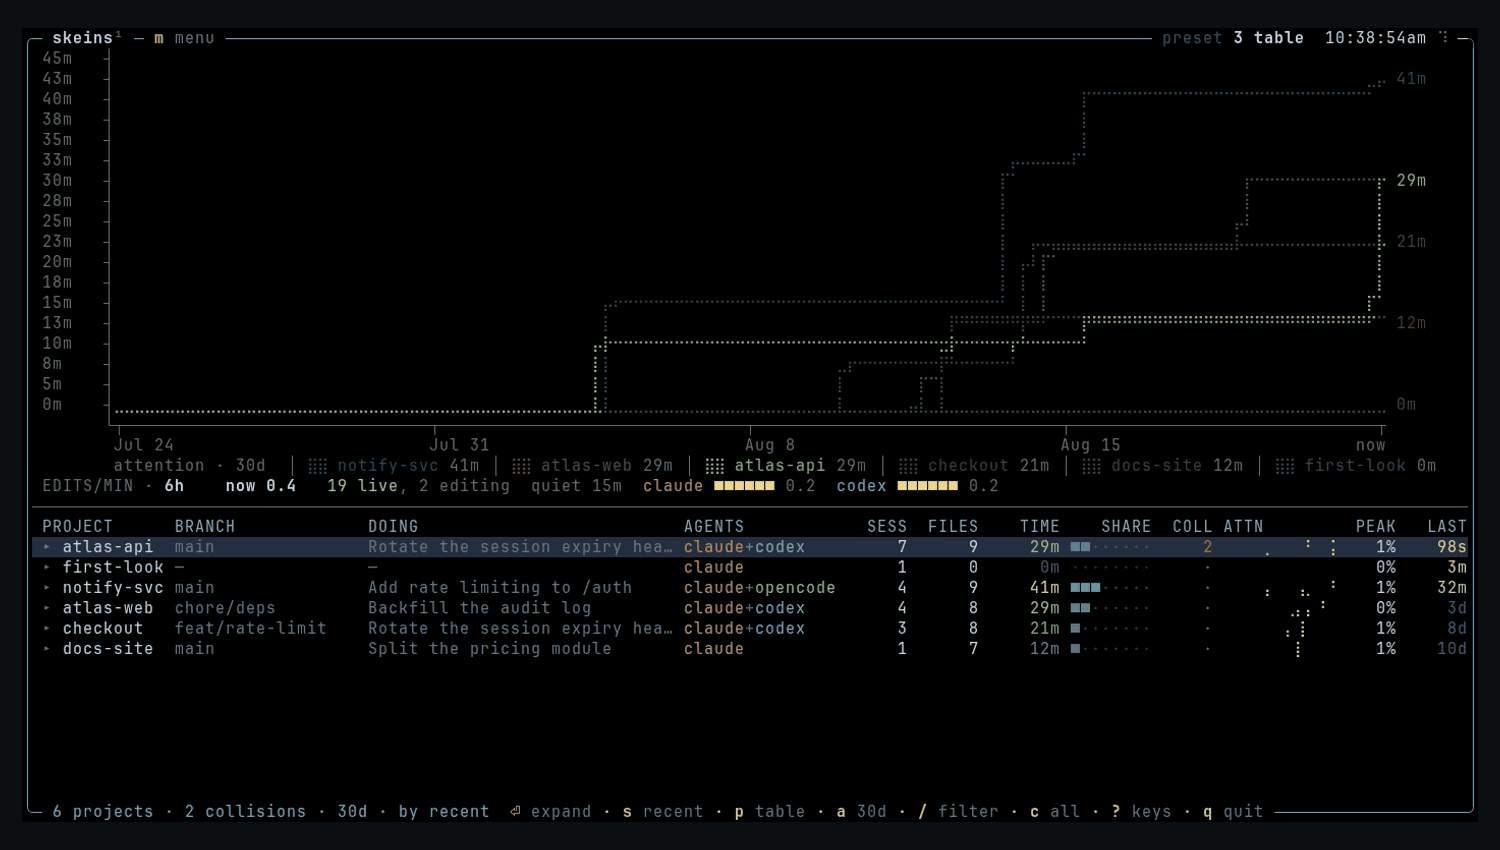Viewport: 1500px width, 850px height.
Task: Sort by SHARE column header
Action: coord(1126,526)
